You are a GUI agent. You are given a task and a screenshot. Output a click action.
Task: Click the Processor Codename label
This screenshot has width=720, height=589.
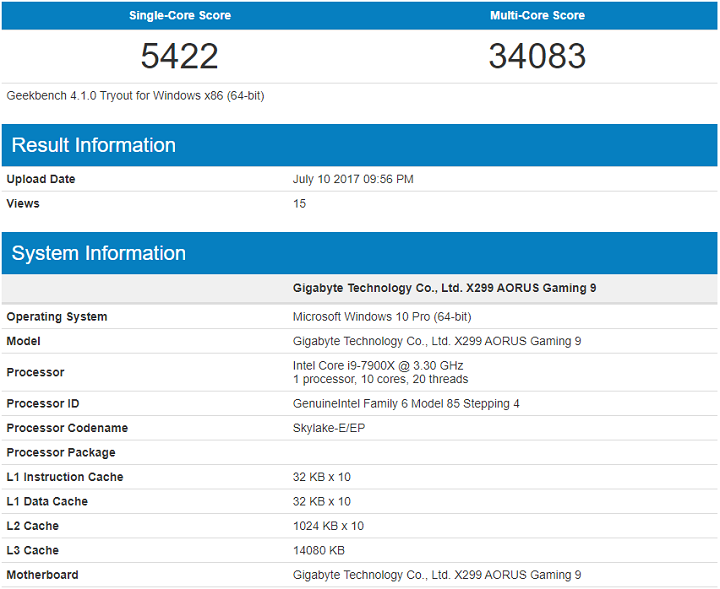pos(67,428)
